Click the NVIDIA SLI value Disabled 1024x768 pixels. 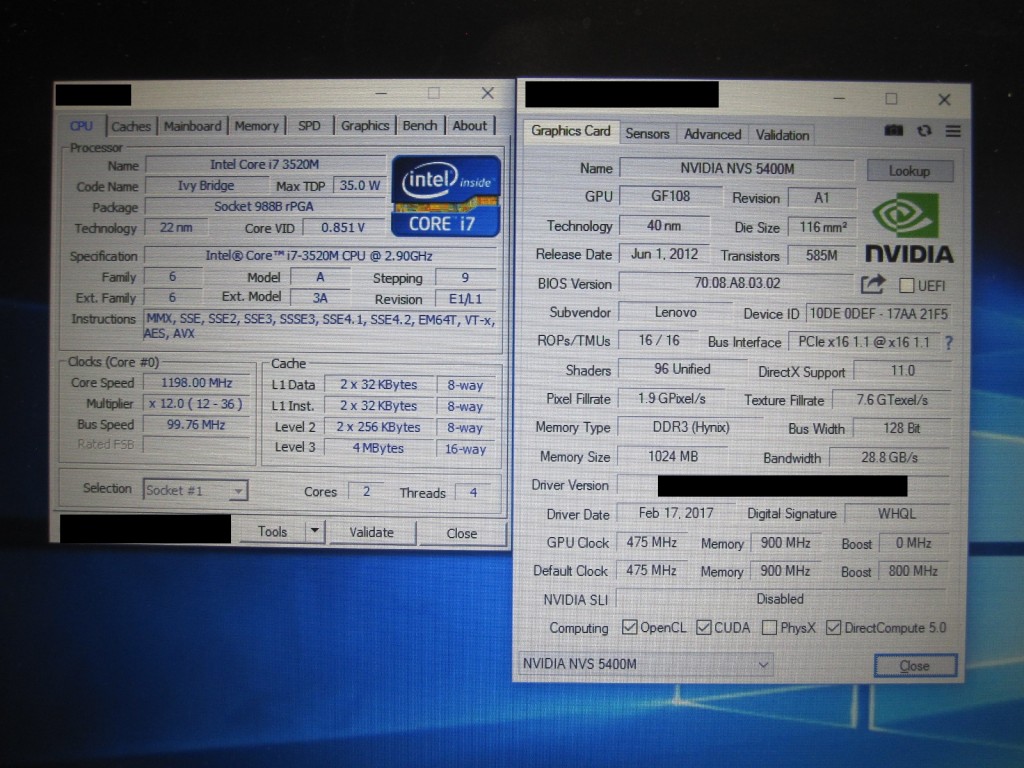[x=781, y=599]
